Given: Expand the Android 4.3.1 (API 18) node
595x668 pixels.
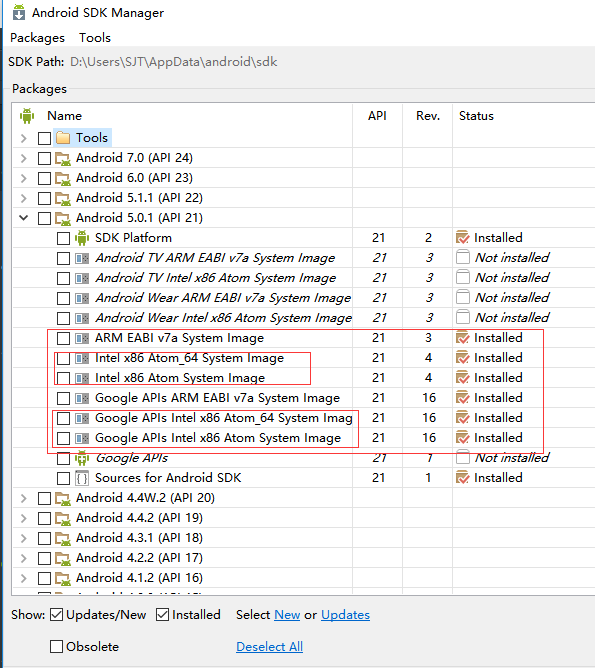Looking at the screenshot, I should coord(24,538).
